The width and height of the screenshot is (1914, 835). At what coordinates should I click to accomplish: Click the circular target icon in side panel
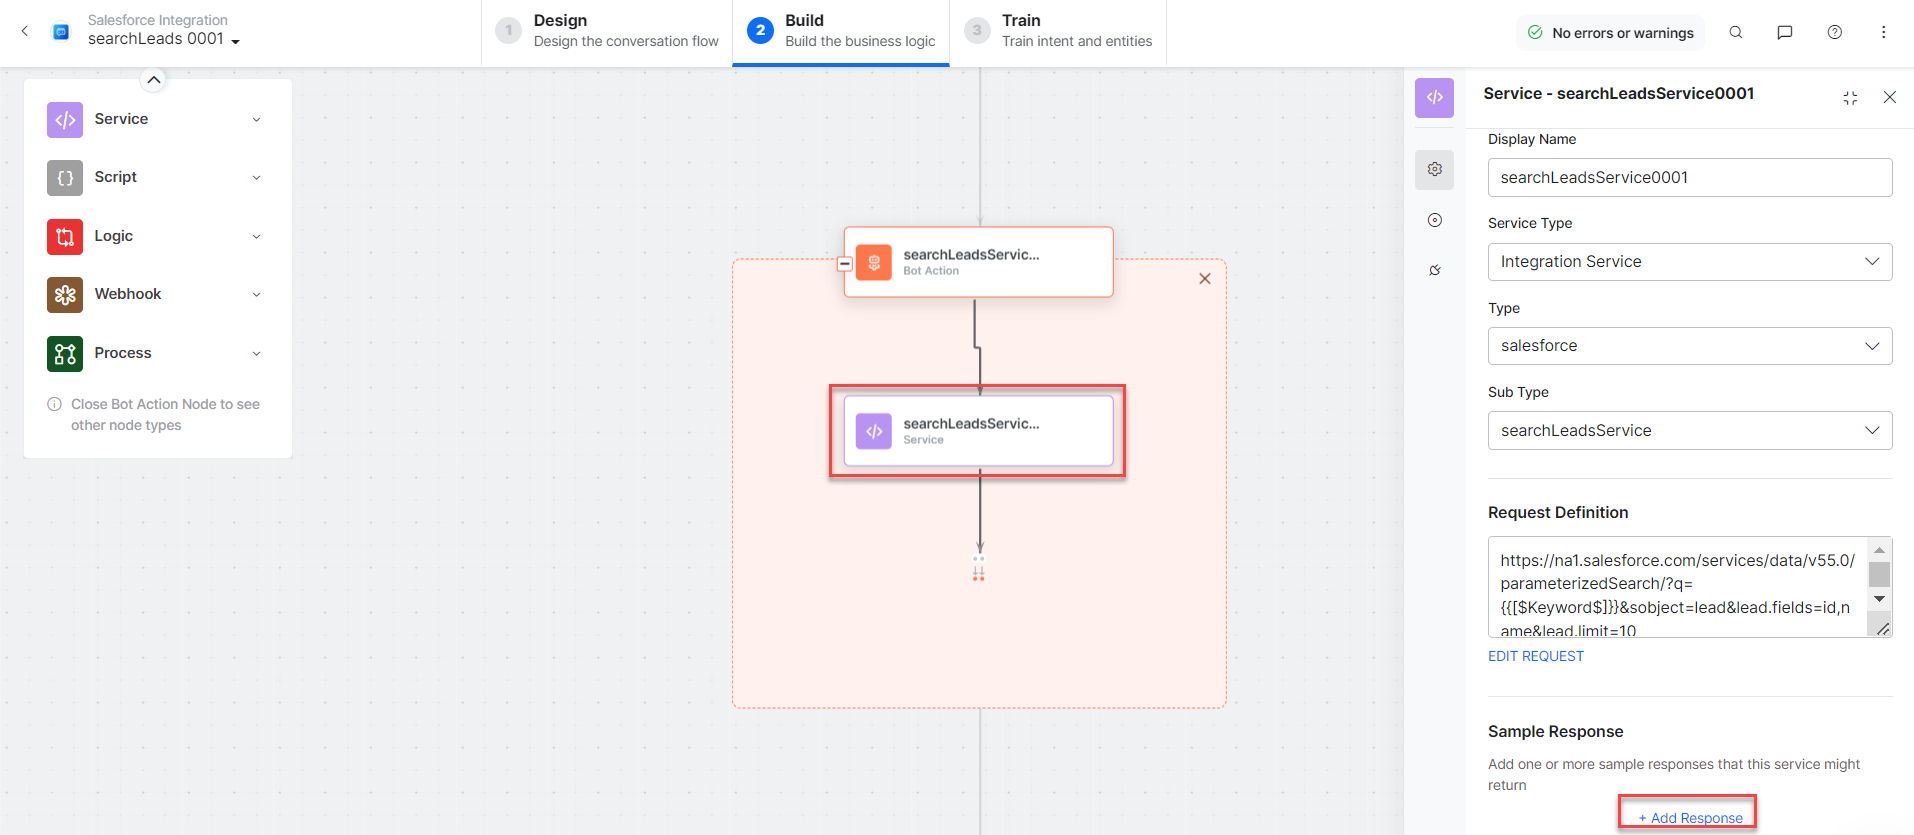click(1434, 220)
